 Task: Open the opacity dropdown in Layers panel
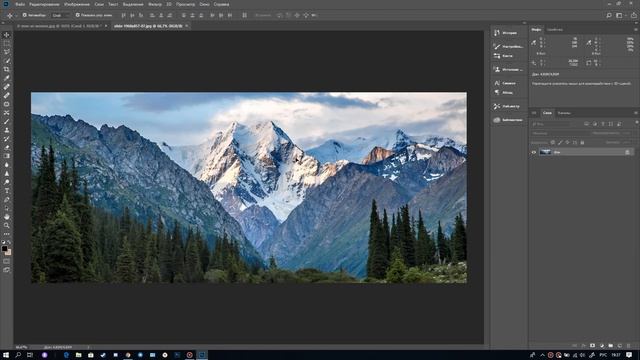[627, 133]
